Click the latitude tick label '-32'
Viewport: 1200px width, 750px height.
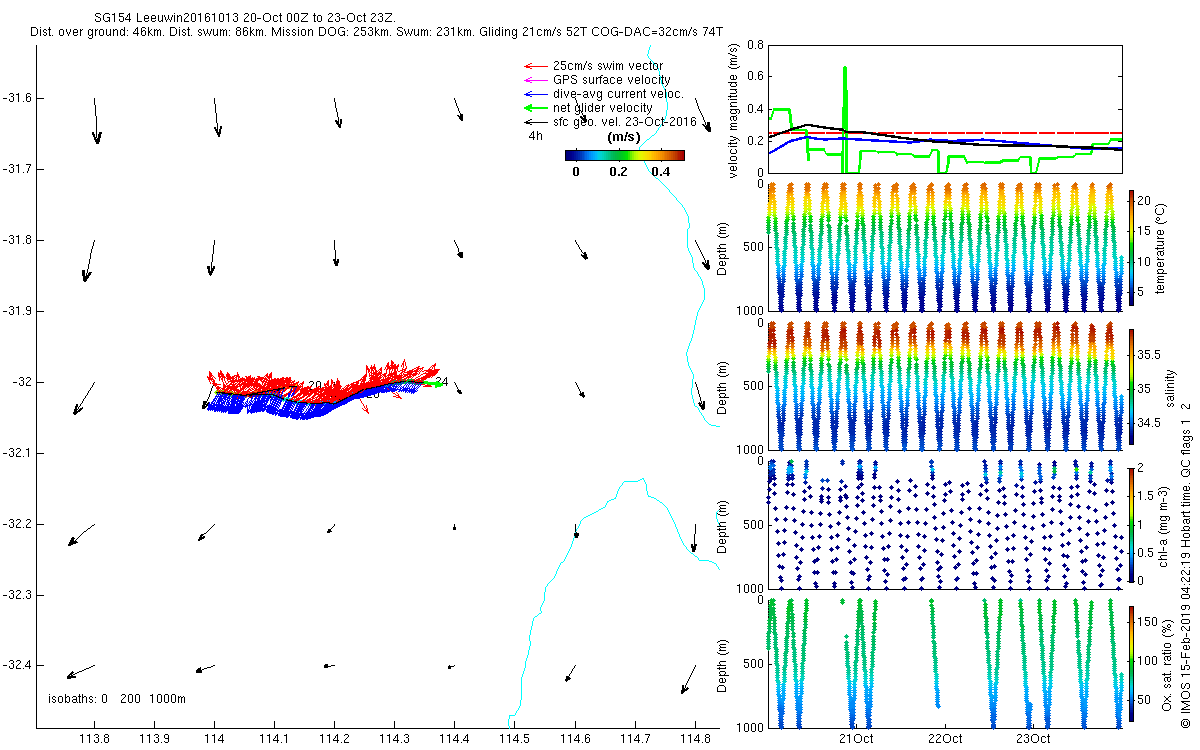tap(22, 382)
